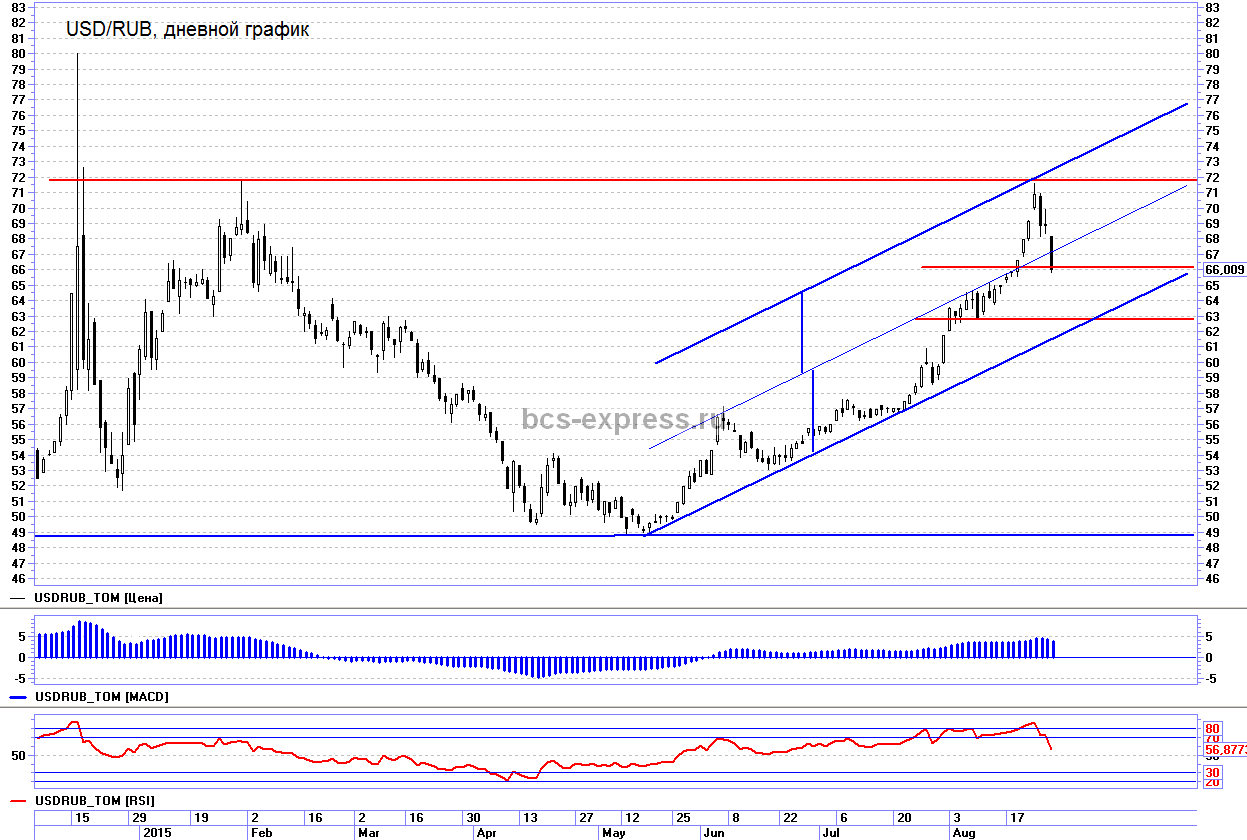
Task: Click the RSI current value label 56,877
Action: pos(1224,749)
